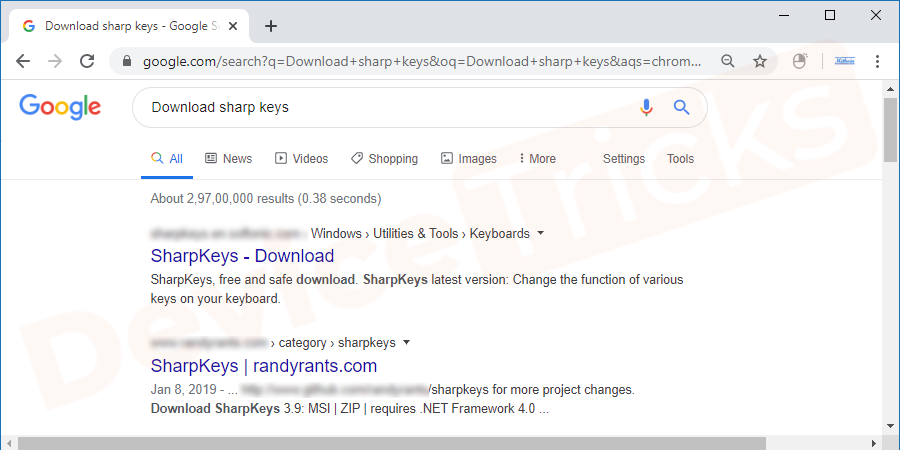Open the profile avatar in toolbar

coord(844,61)
